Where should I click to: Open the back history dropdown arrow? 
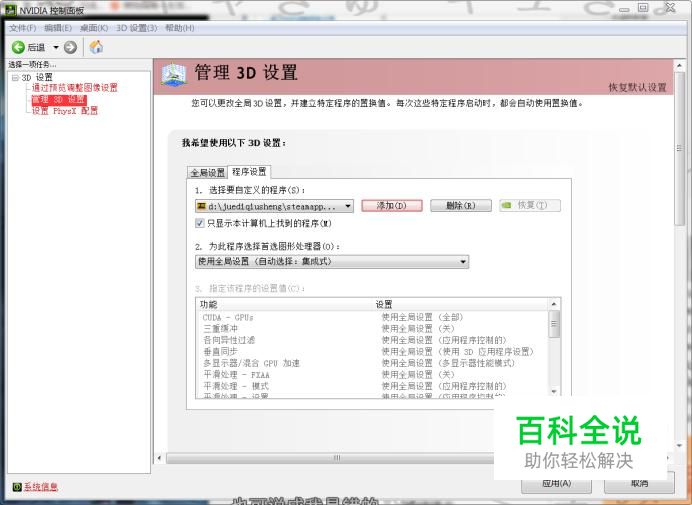(x=56, y=47)
